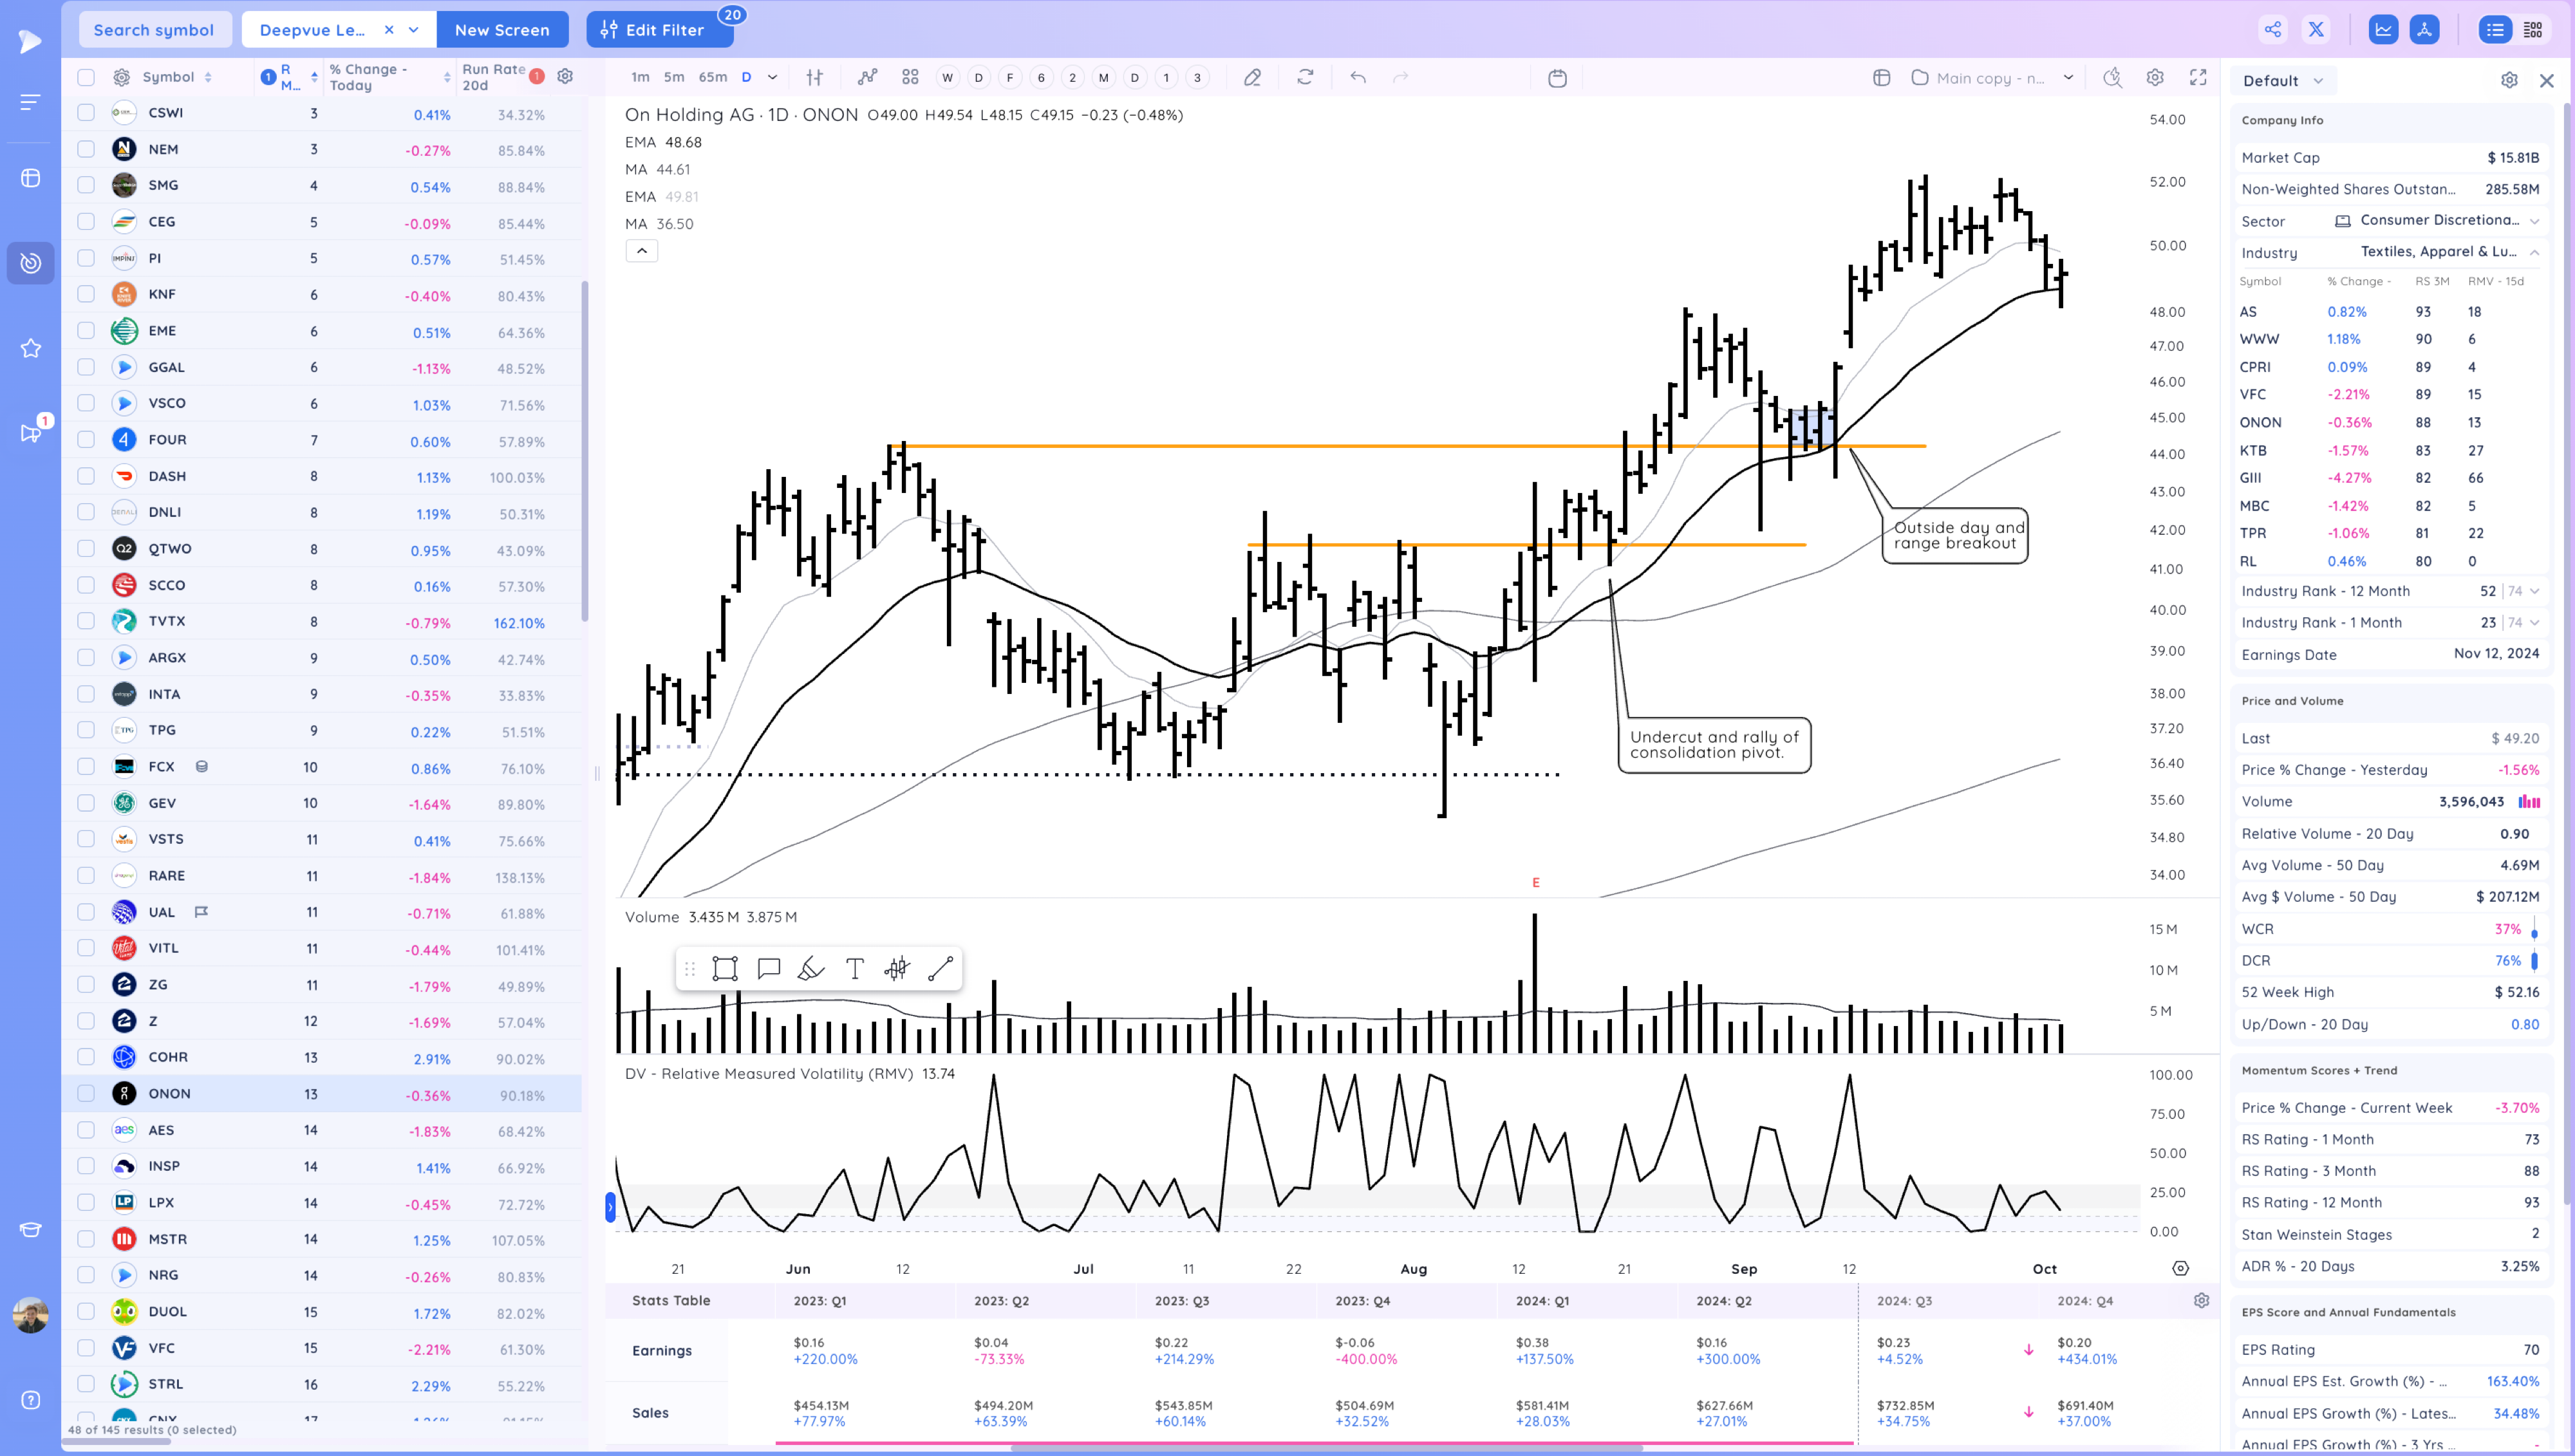The height and width of the screenshot is (1456, 2575).
Task: Open the chart style (bars) selector
Action: click(815, 78)
